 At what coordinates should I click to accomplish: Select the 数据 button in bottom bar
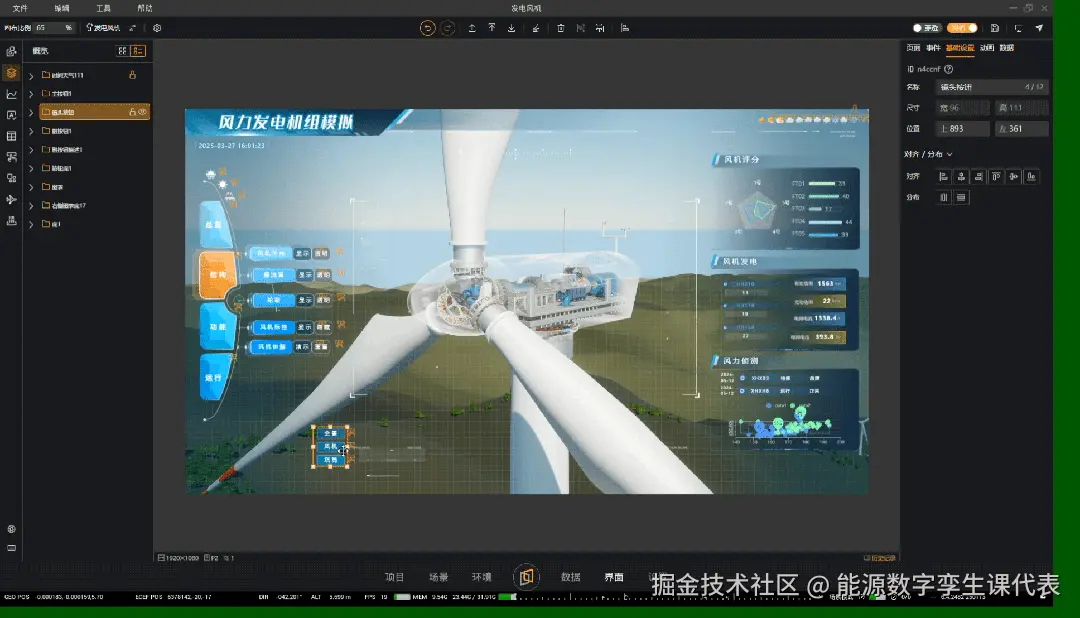pyautogui.click(x=570, y=577)
